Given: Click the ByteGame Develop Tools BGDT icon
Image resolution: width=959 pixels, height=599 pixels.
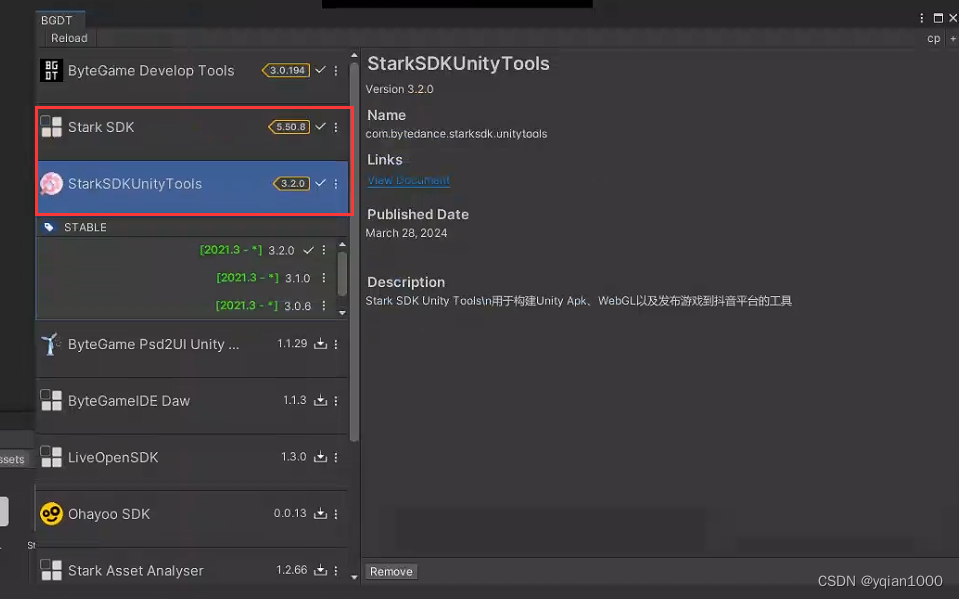Looking at the screenshot, I should click(x=51, y=70).
